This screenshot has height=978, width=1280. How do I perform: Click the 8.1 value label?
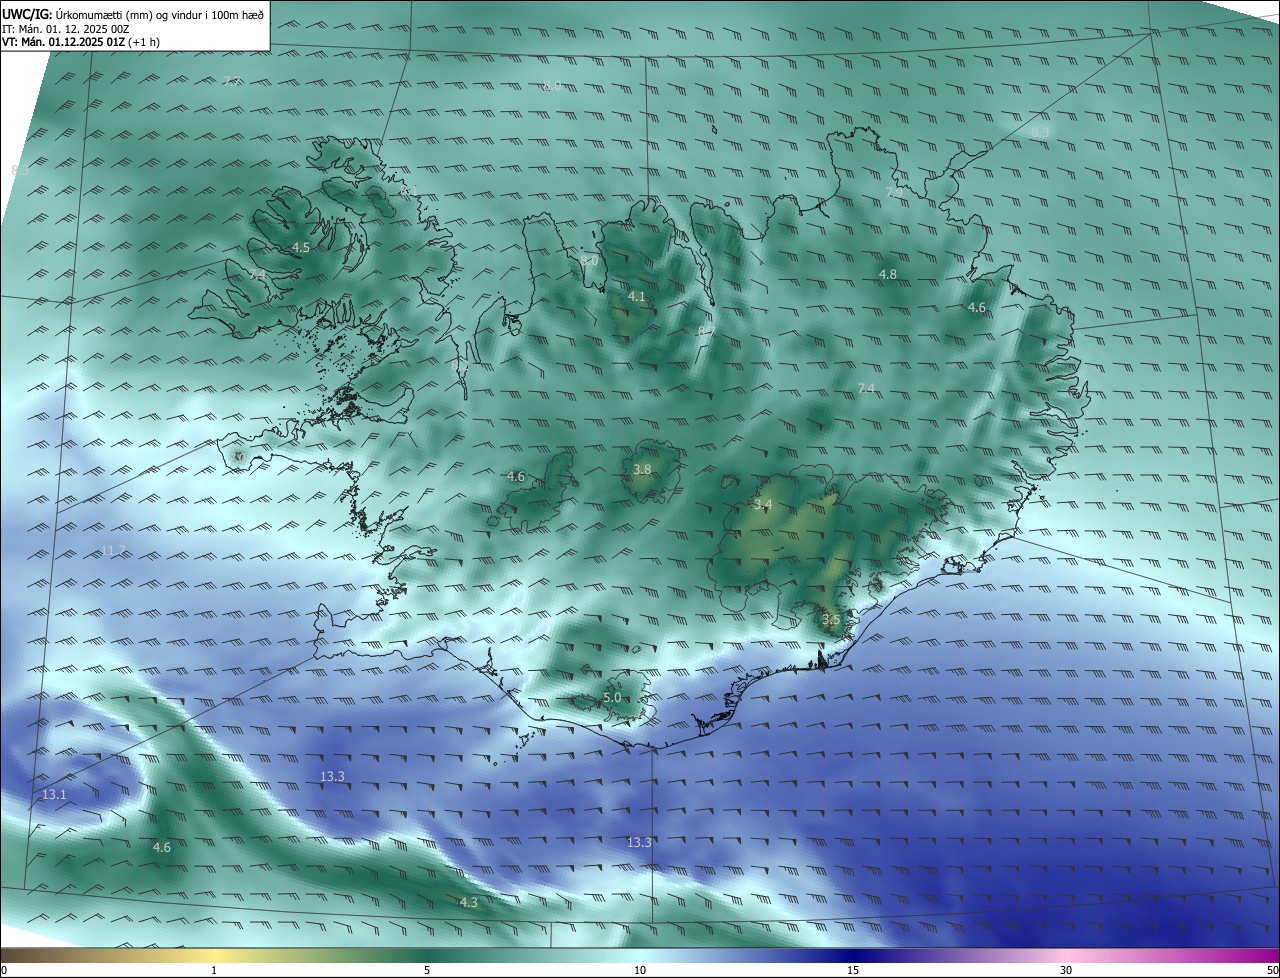coord(409,190)
